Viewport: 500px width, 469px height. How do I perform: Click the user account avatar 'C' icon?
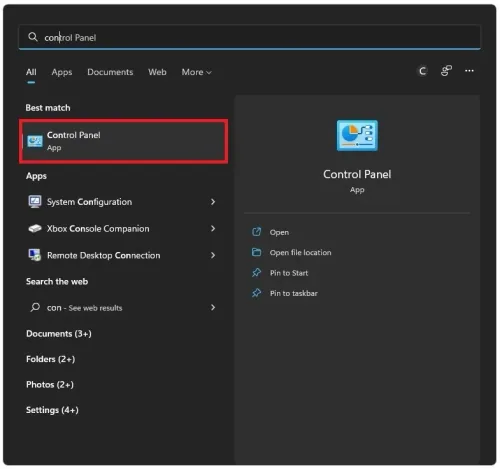pyautogui.click(x=423, y=71)
